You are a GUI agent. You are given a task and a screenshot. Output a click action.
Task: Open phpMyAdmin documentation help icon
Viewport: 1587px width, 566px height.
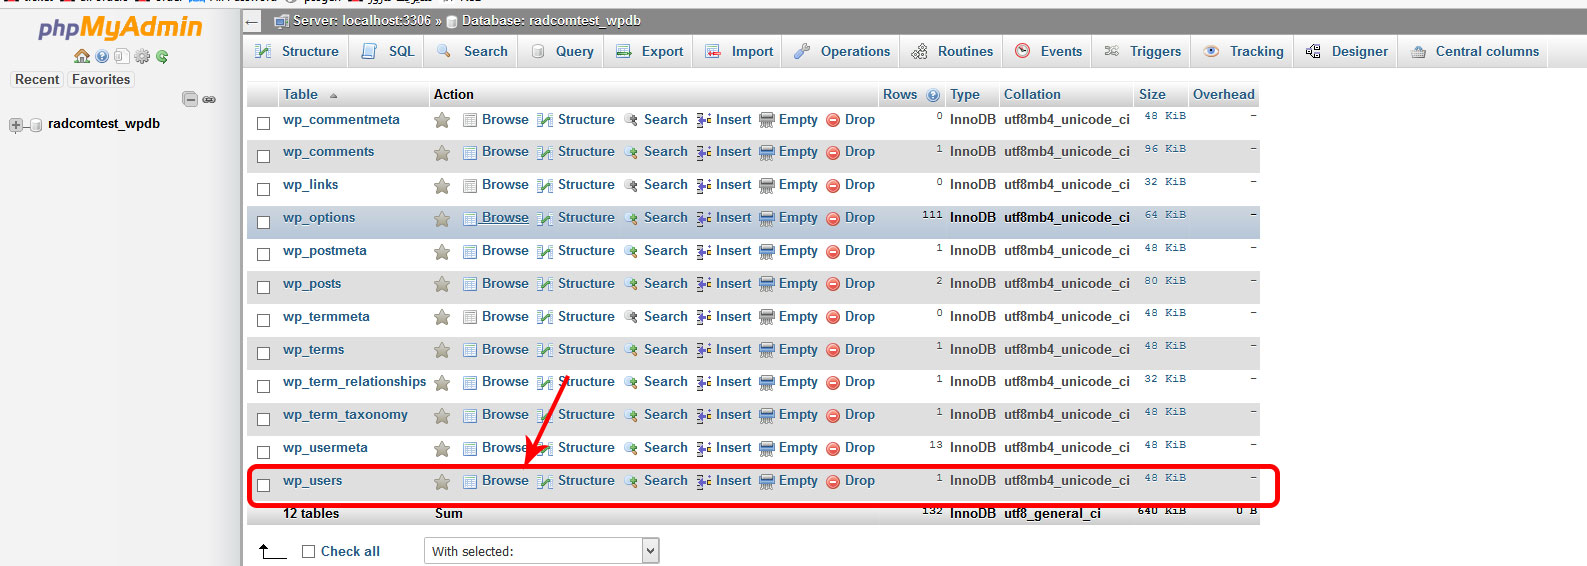pyautogui.click(x=102, y=57)
